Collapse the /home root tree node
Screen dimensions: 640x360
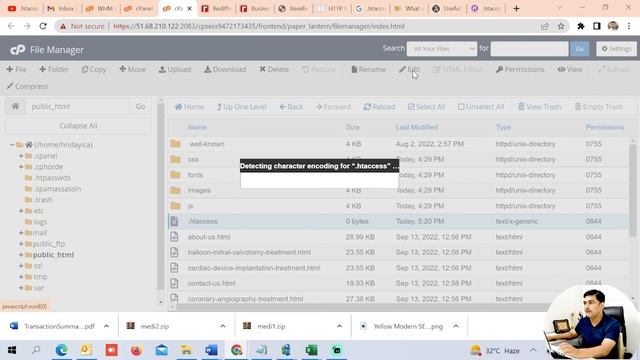click(x=12, y=145)
